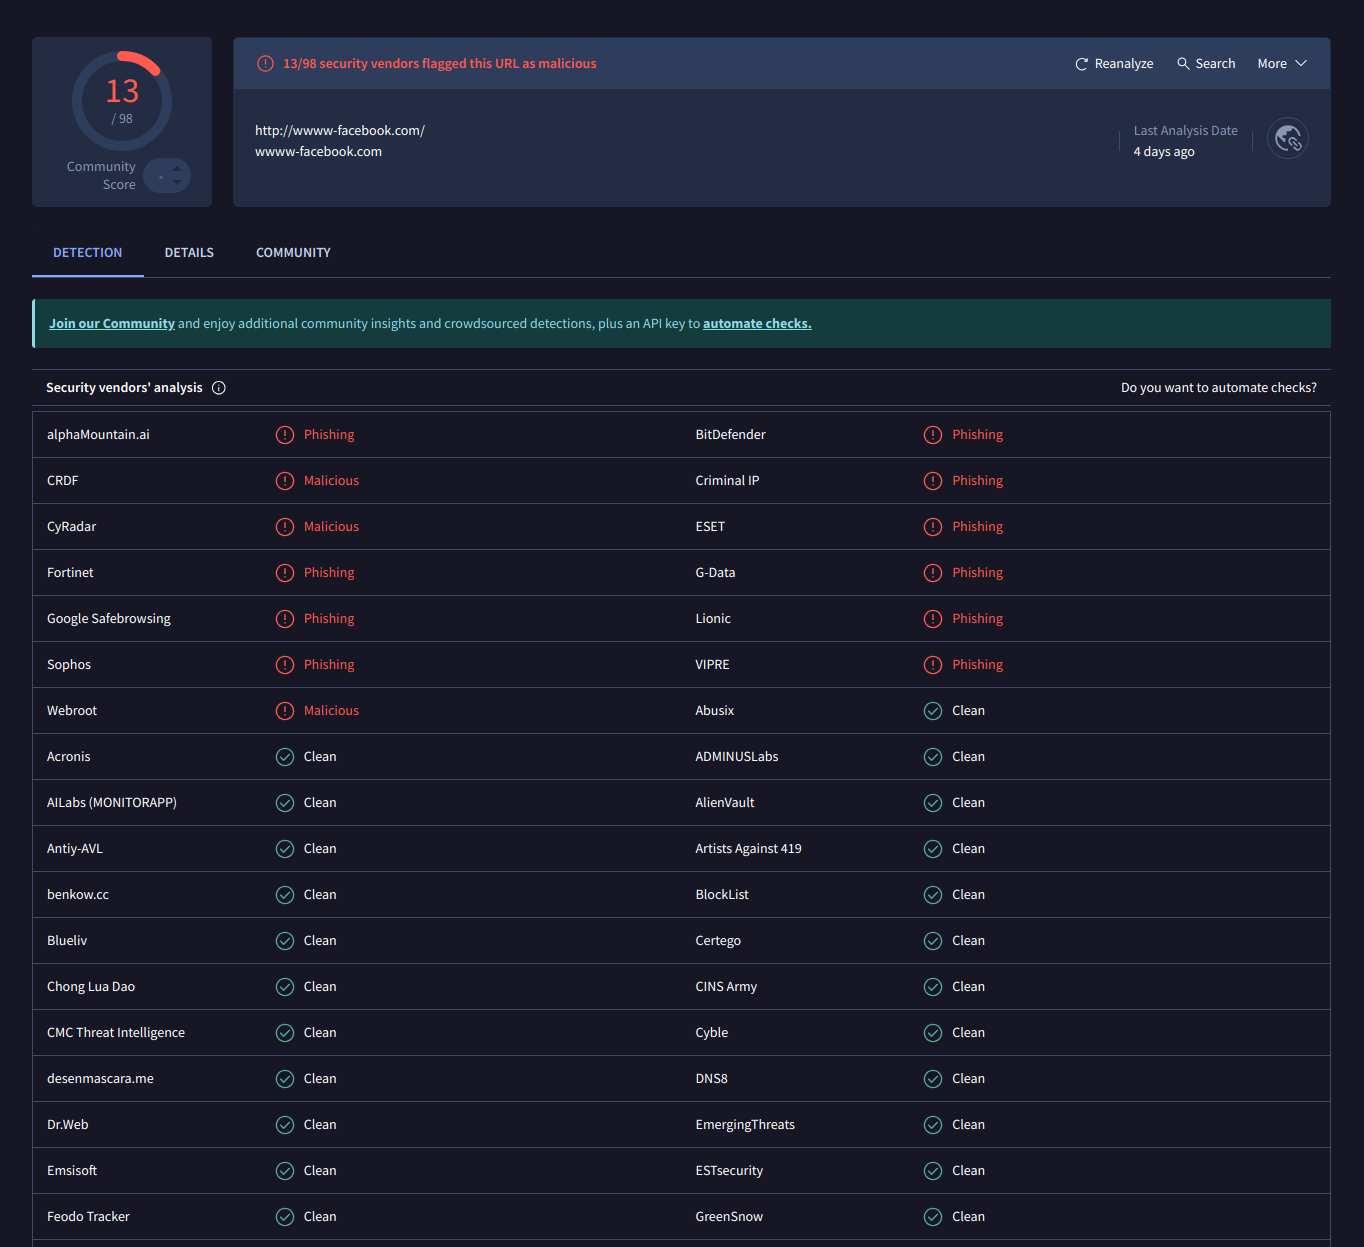Follow the automate checks link in banner

click(757, 324)
